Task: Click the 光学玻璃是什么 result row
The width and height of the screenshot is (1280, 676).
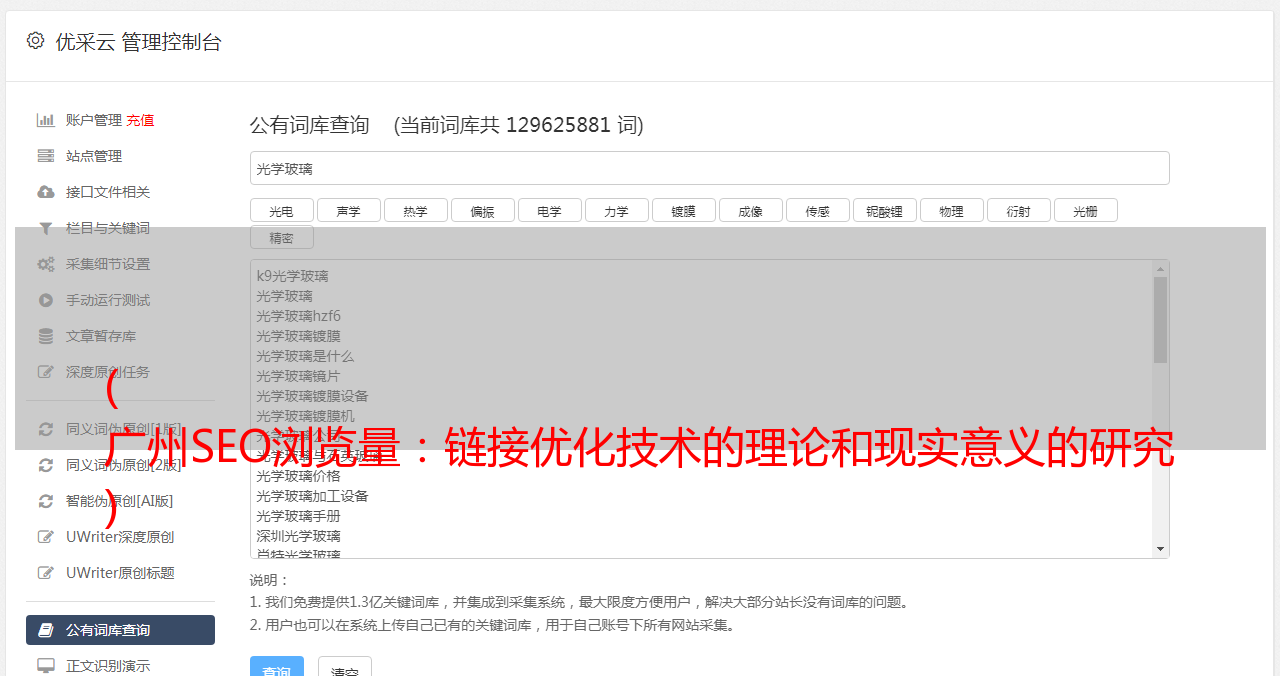Action: tap(305, 356)
